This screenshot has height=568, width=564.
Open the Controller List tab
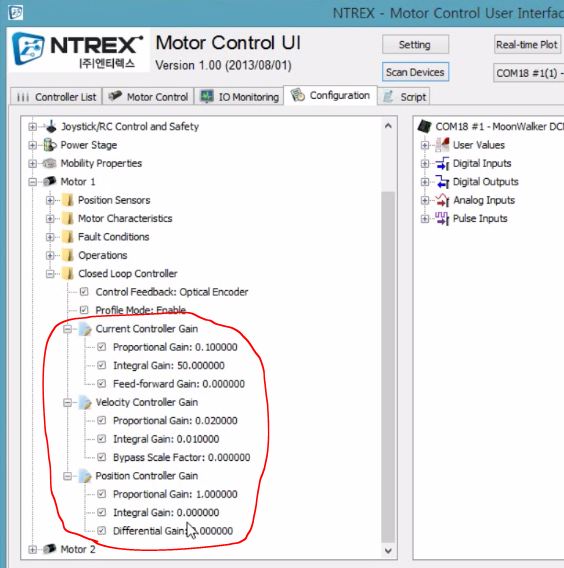tap(56, 97)
